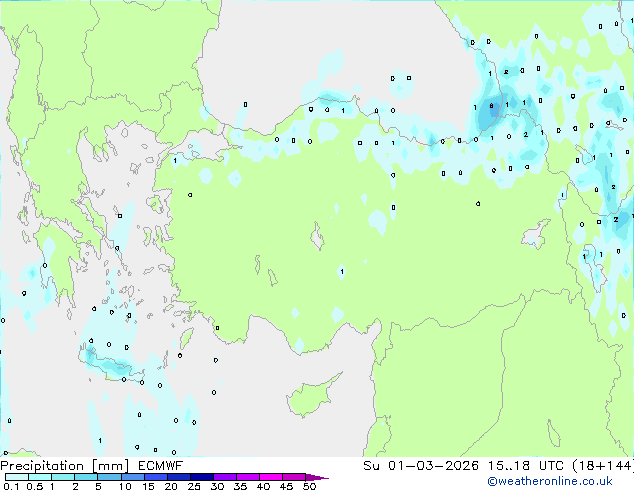Click the 1–2 mm legend color swatch
This screenshot has width=634, height=490.
63,477
